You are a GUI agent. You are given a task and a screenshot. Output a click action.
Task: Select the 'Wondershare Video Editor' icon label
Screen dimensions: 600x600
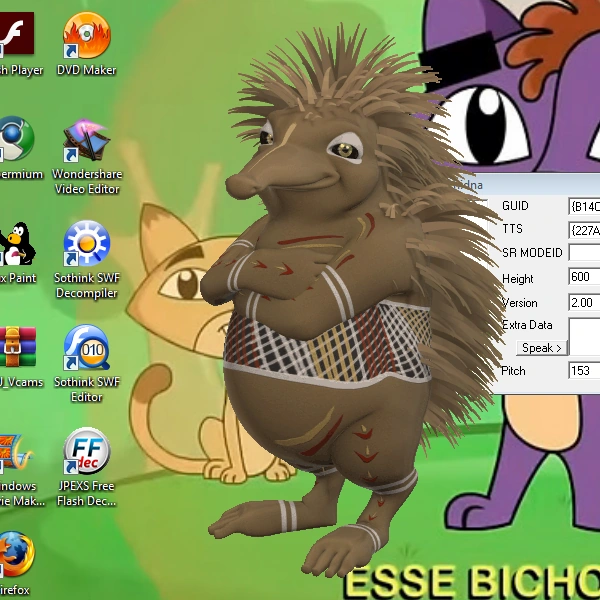pyautogui.click(x=87, y=181)
